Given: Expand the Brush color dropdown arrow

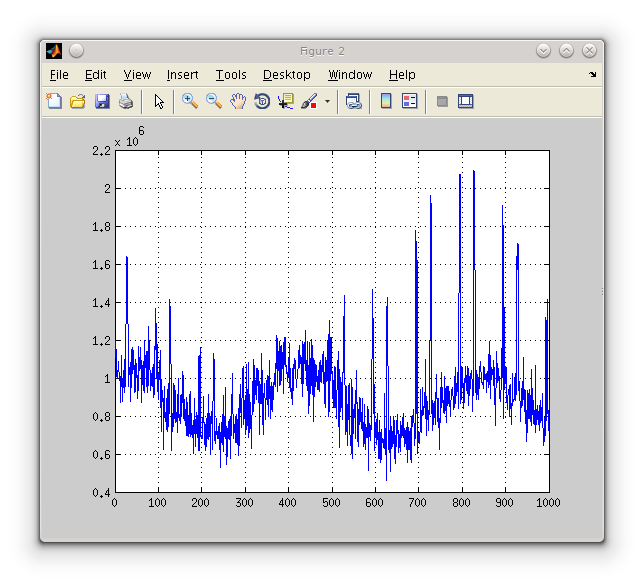Looking at the screenshot, I should (327, 101).
